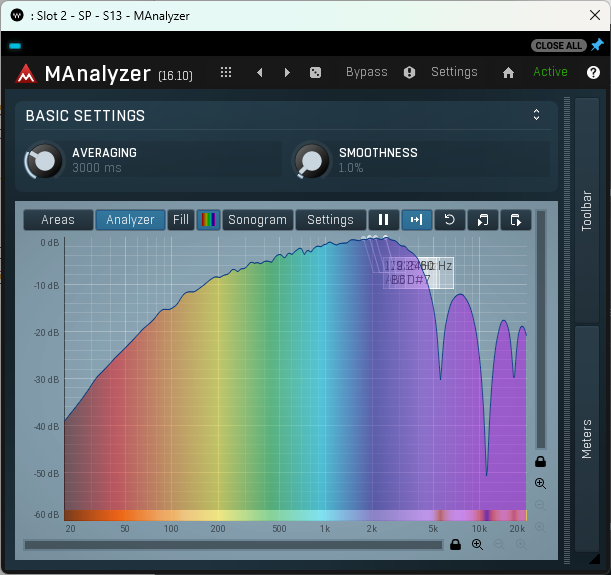611x575 pixels.
Task: Click the D#7 peak frequency label
Action: pyautogui.click(x=419, y=279)
